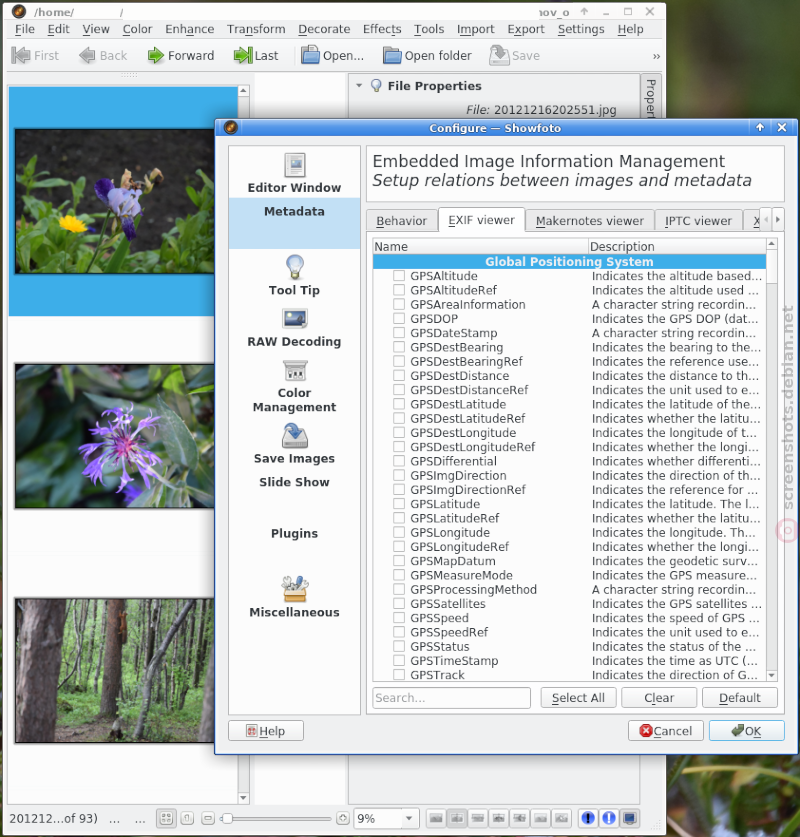This screenshot has height=837, width=800.
Task: Click the Save toolbar button
Action: 514,56
